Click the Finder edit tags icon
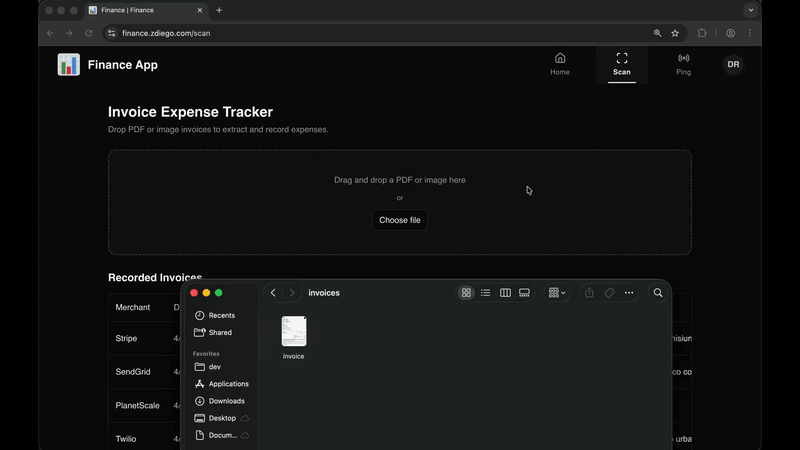Viewport: 800px width, 450px height. tap(609, 293)
